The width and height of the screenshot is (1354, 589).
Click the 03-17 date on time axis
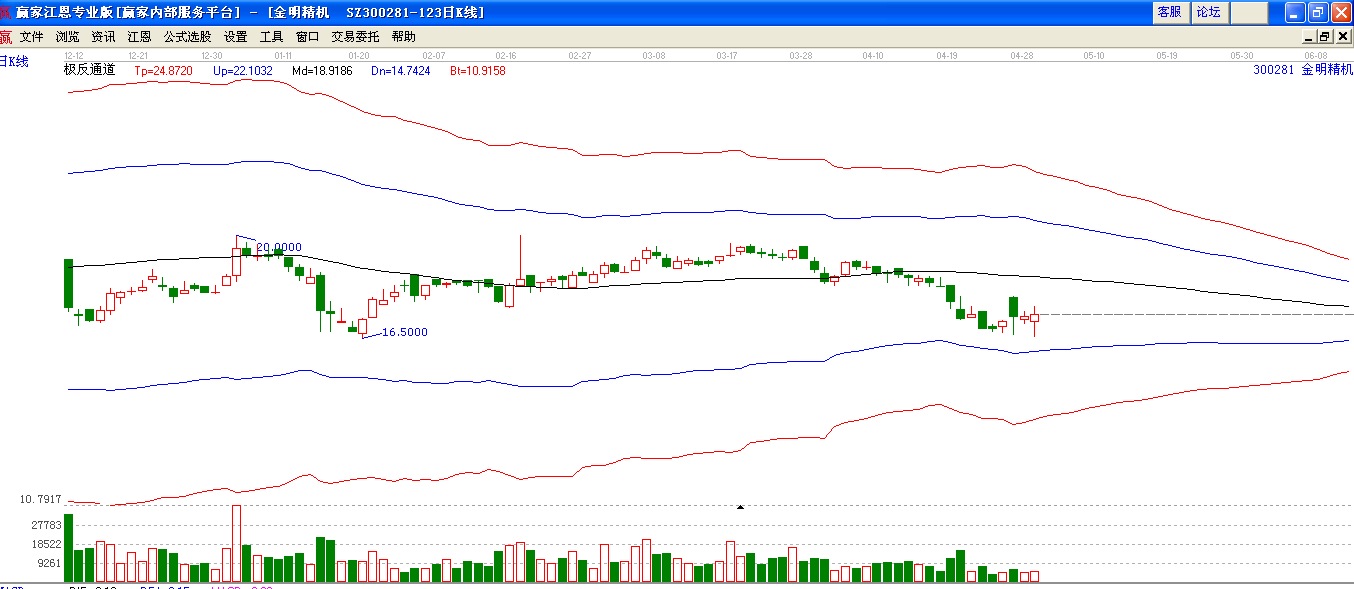(x=727, y=55)
